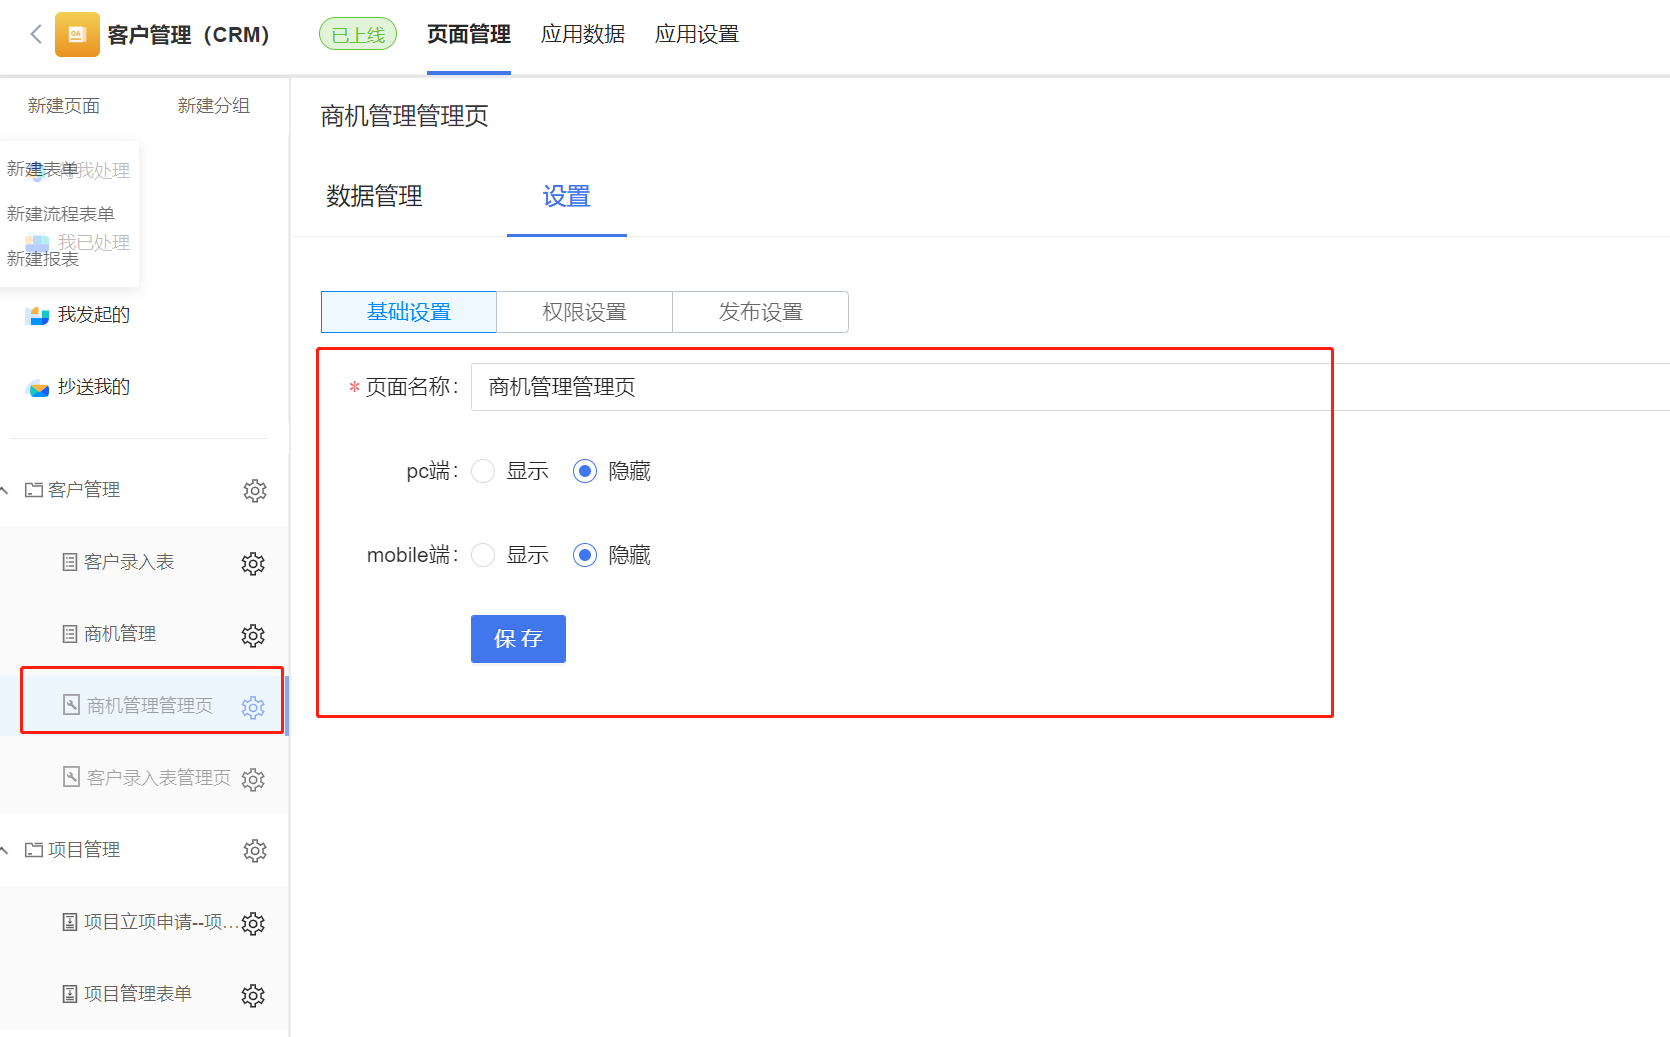Click the 页面名称 input field
This screenshot has height=1037, width=1670.
pos(1070,387)
